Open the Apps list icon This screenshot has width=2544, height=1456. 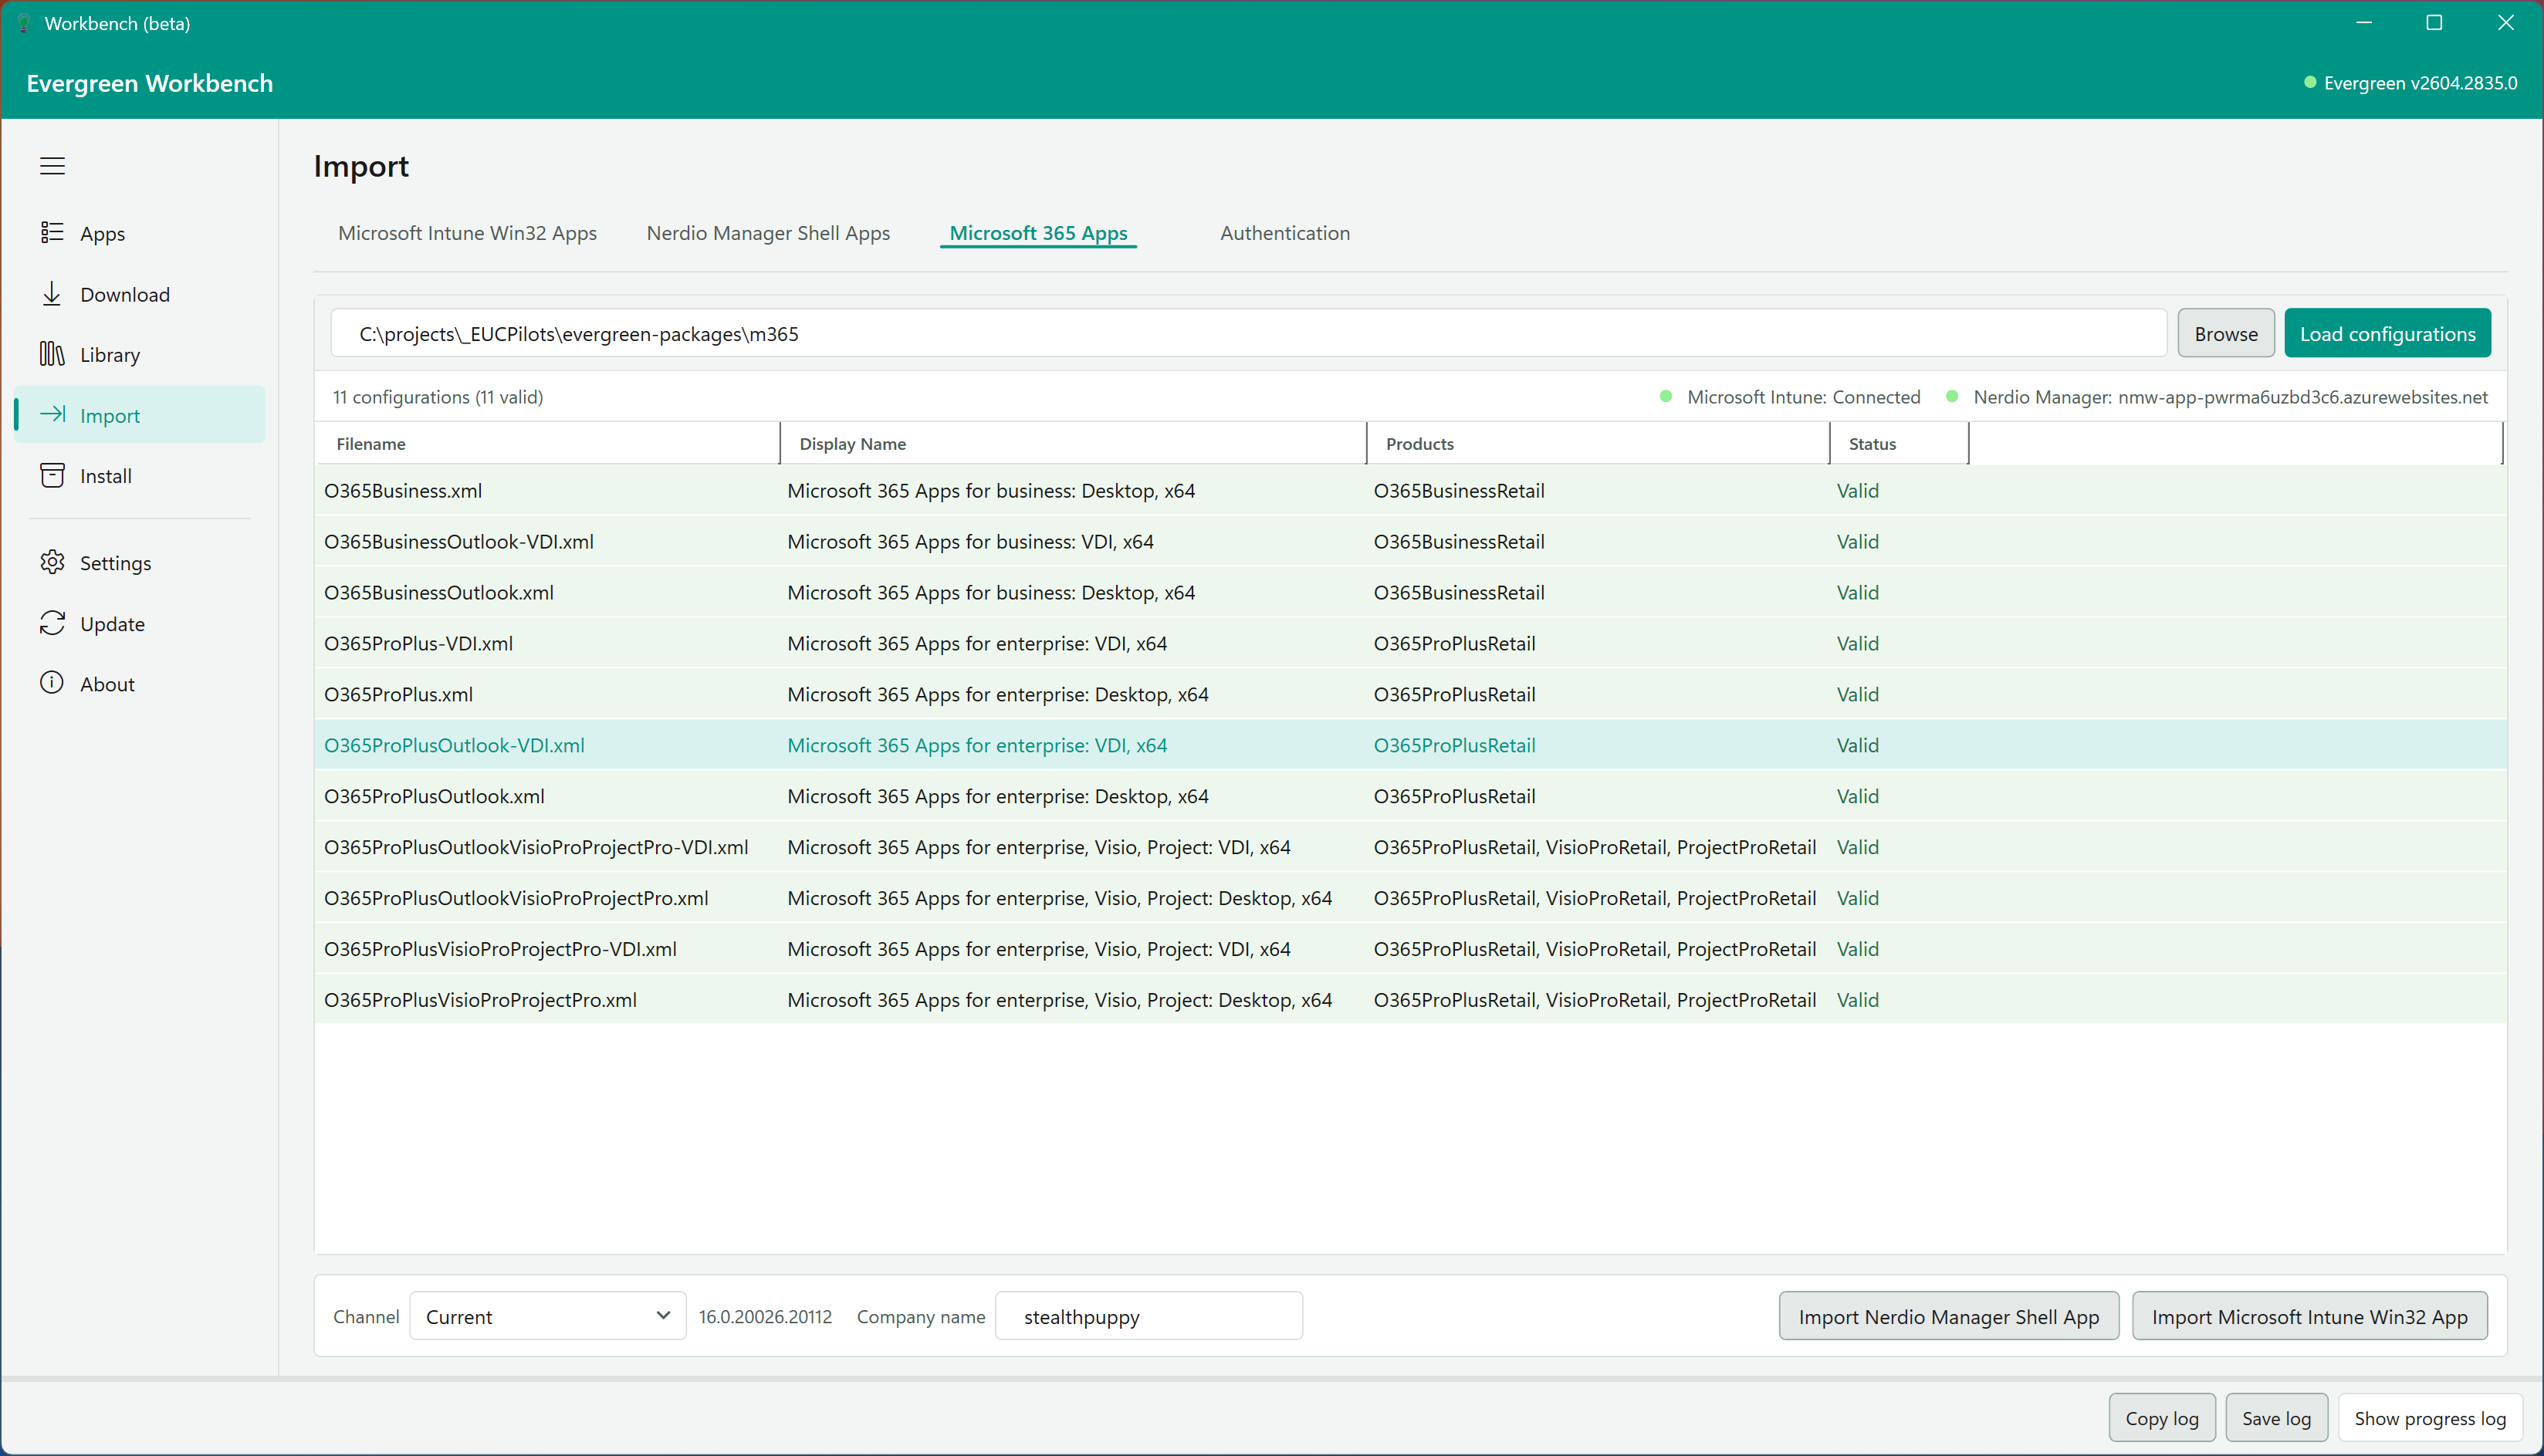[52, 233]
